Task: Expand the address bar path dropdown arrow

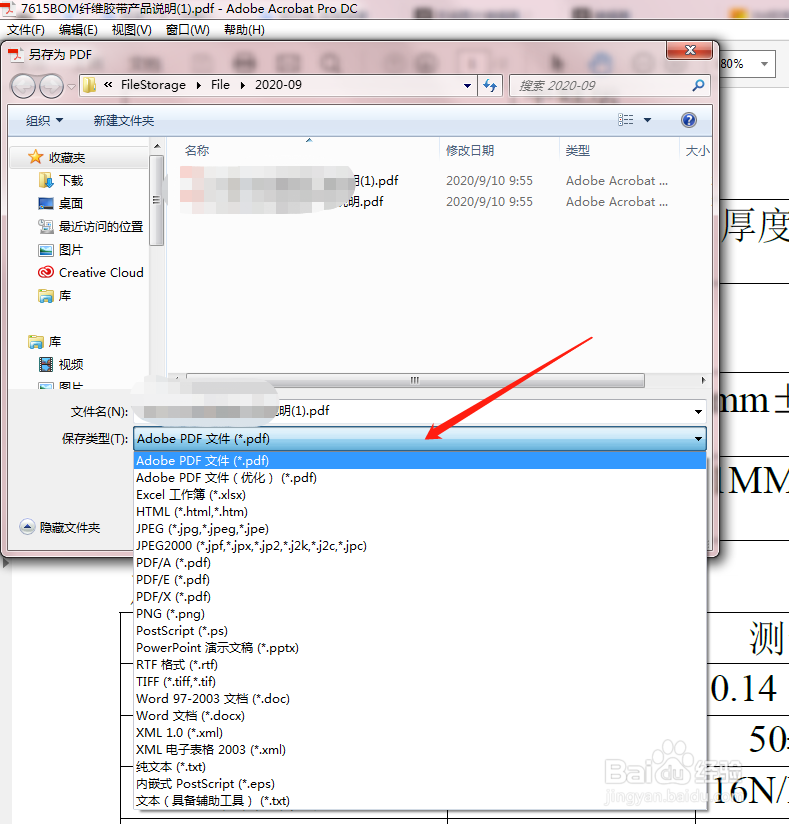Action: (467, 85)
